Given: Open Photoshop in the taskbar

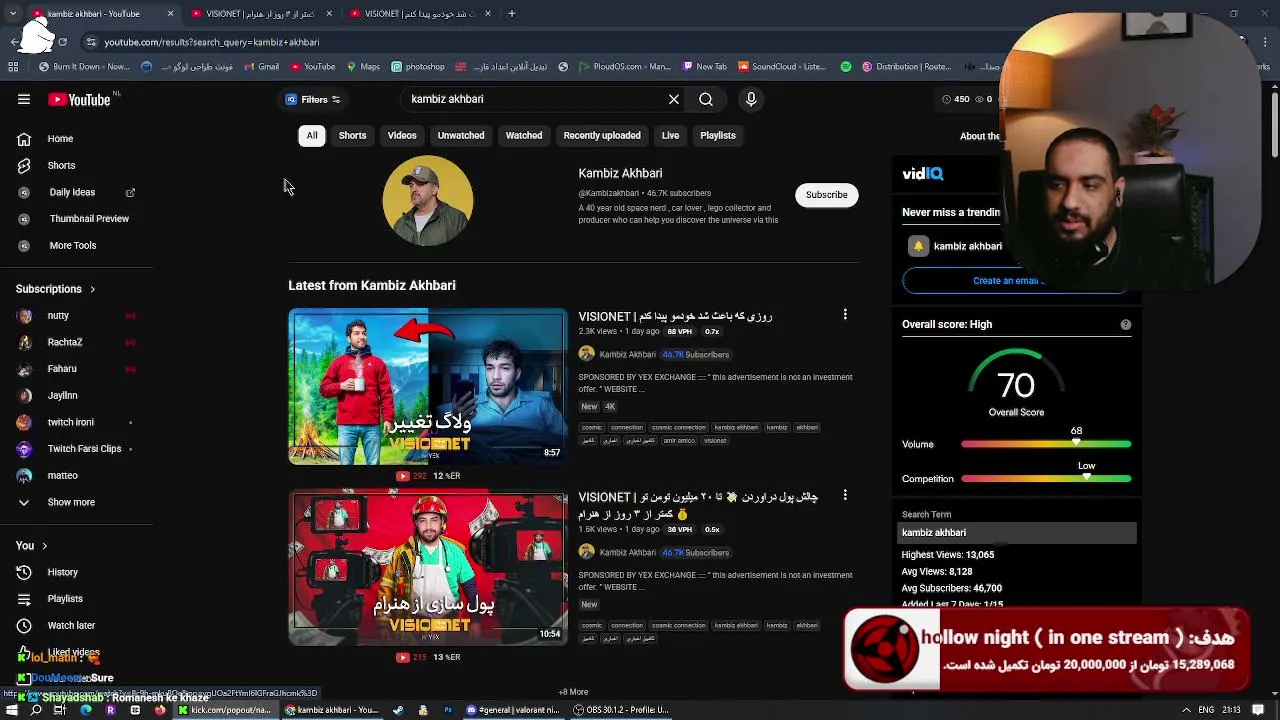Looking at the screenshot, I should tap(447, 710).
